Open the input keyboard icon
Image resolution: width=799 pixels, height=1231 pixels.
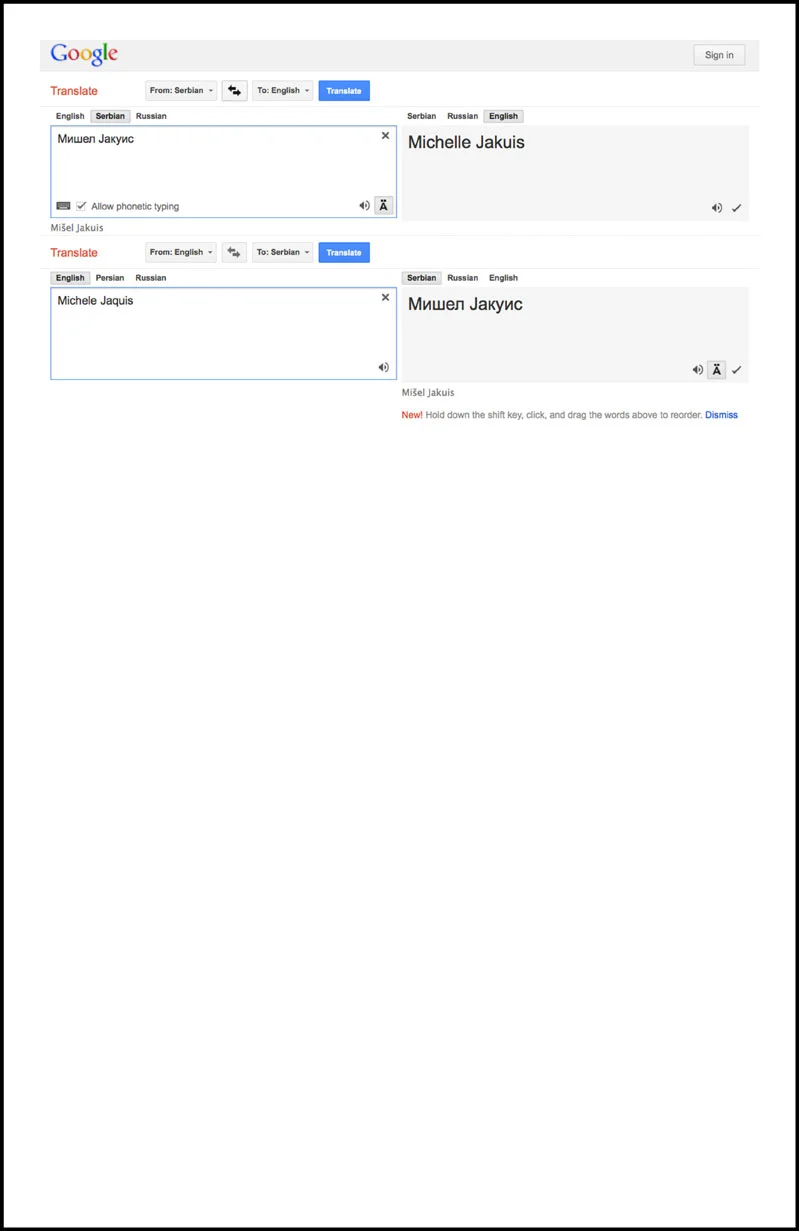[x=63, y=206]
